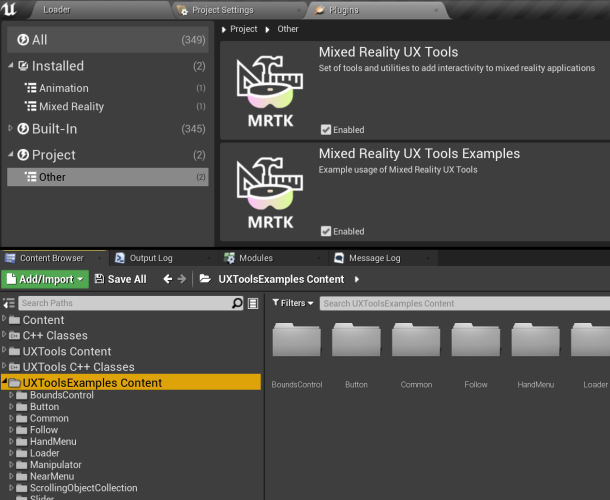Click the Modules tab icon
The image size is (610, 500).
point(230,258)
